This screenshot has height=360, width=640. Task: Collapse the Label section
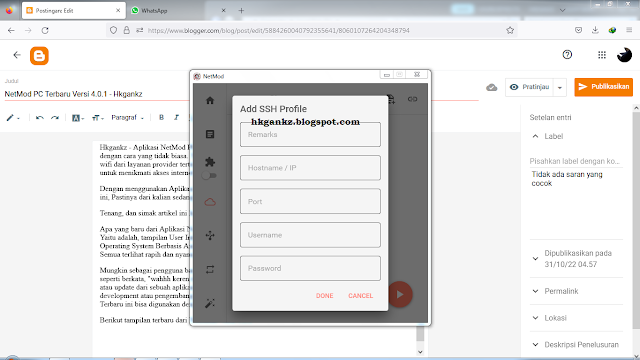[x=536, y=136]
